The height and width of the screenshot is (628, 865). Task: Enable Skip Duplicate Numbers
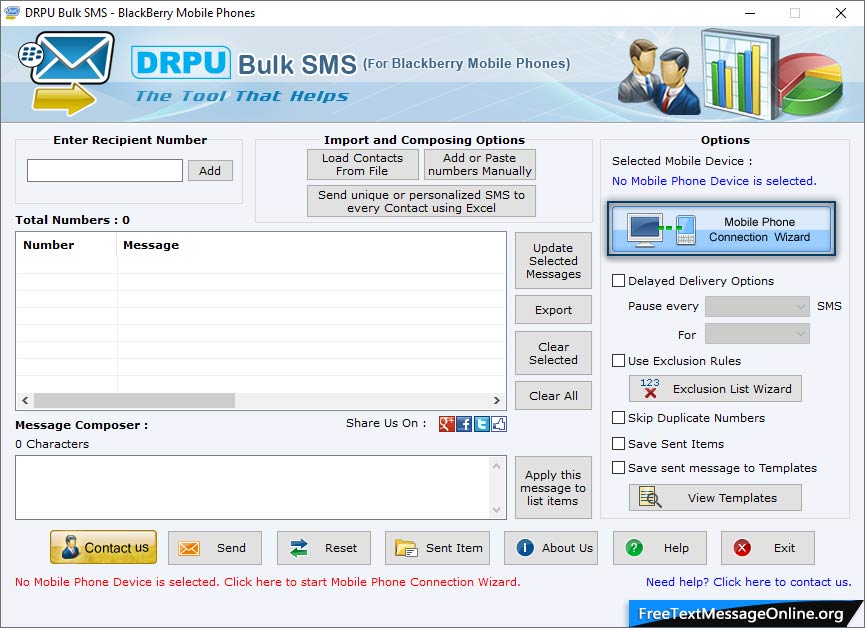[618, 417]
